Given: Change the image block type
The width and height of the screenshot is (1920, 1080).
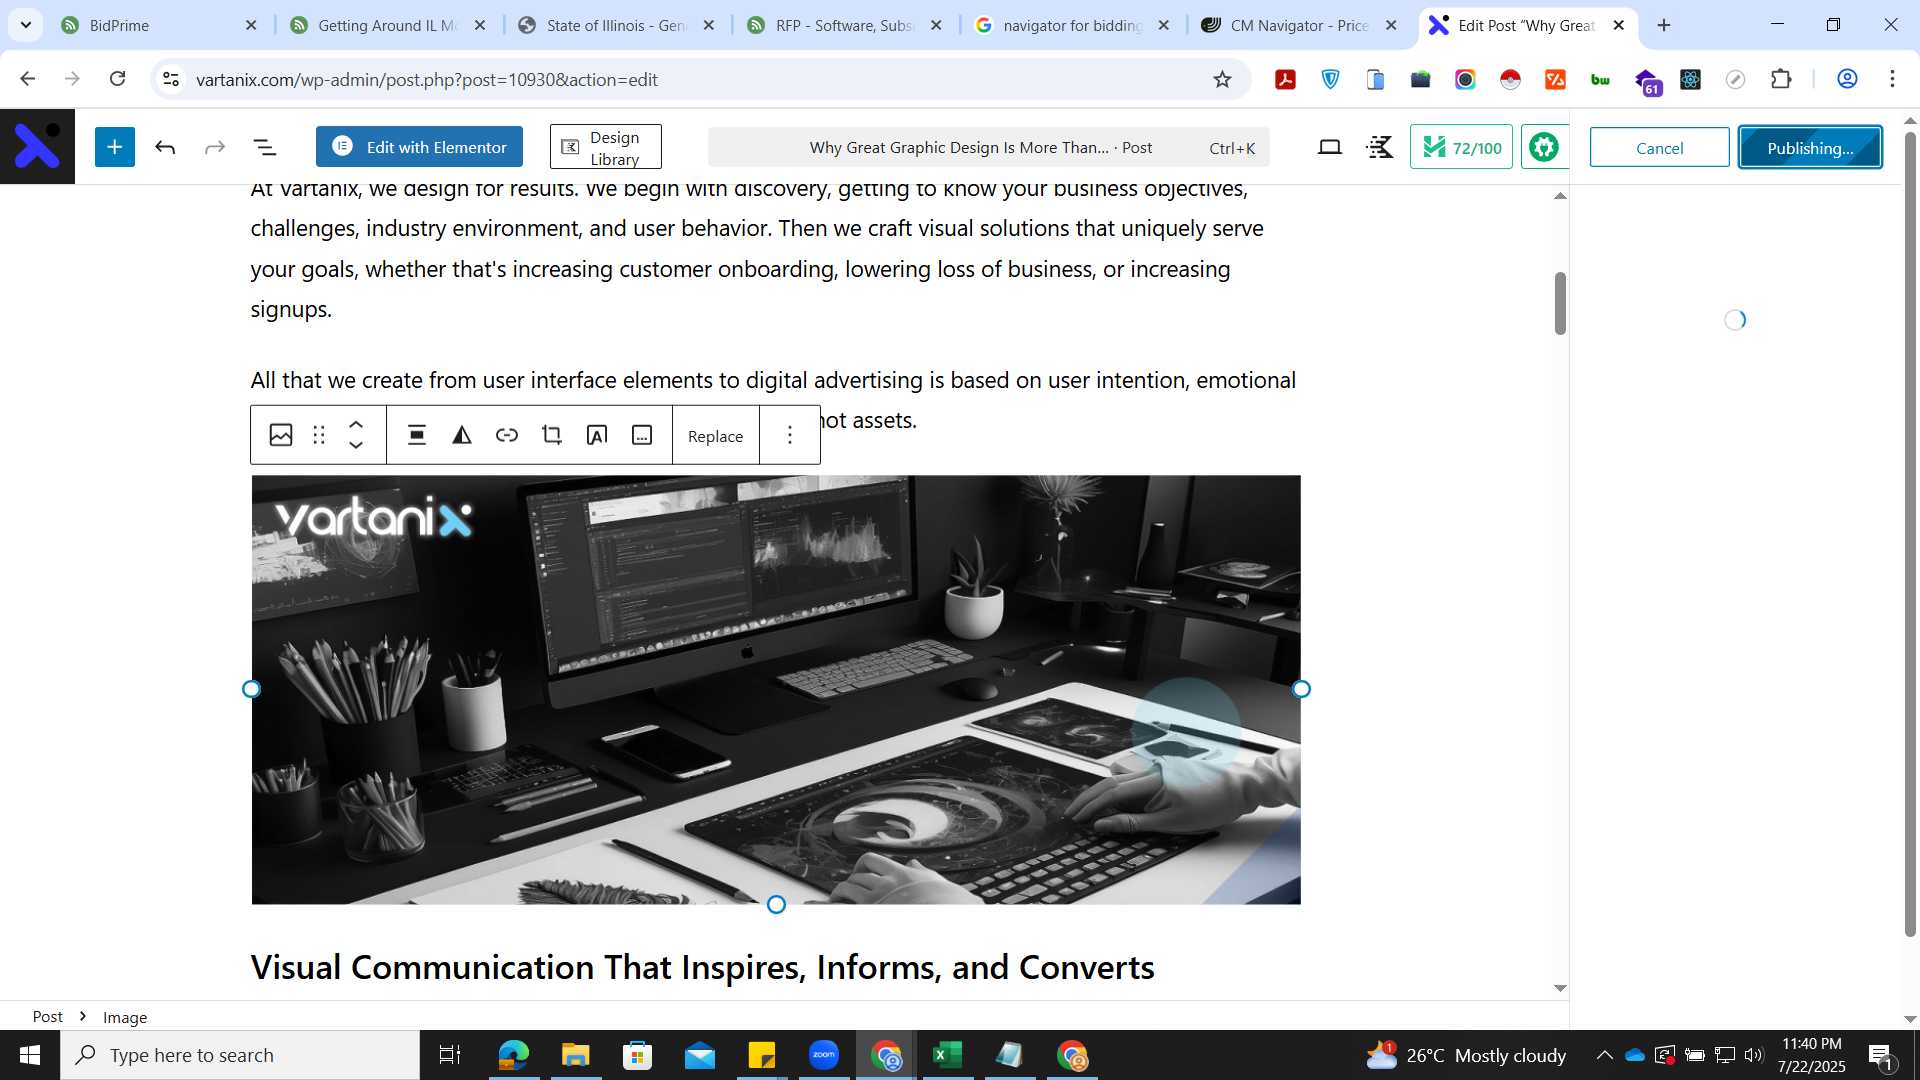Looking at the screenshot, I should (x=281, y=435).
